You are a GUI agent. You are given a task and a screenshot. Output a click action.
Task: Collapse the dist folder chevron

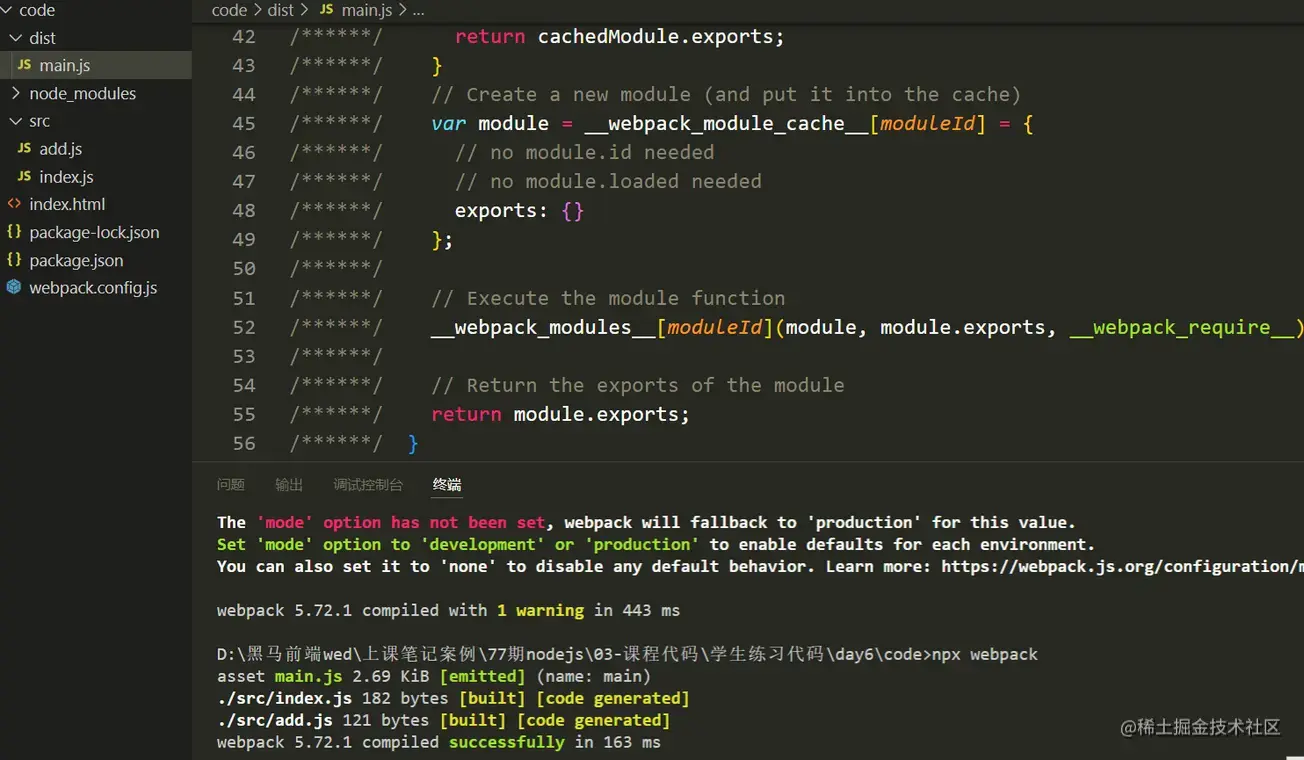coord(15,38)
